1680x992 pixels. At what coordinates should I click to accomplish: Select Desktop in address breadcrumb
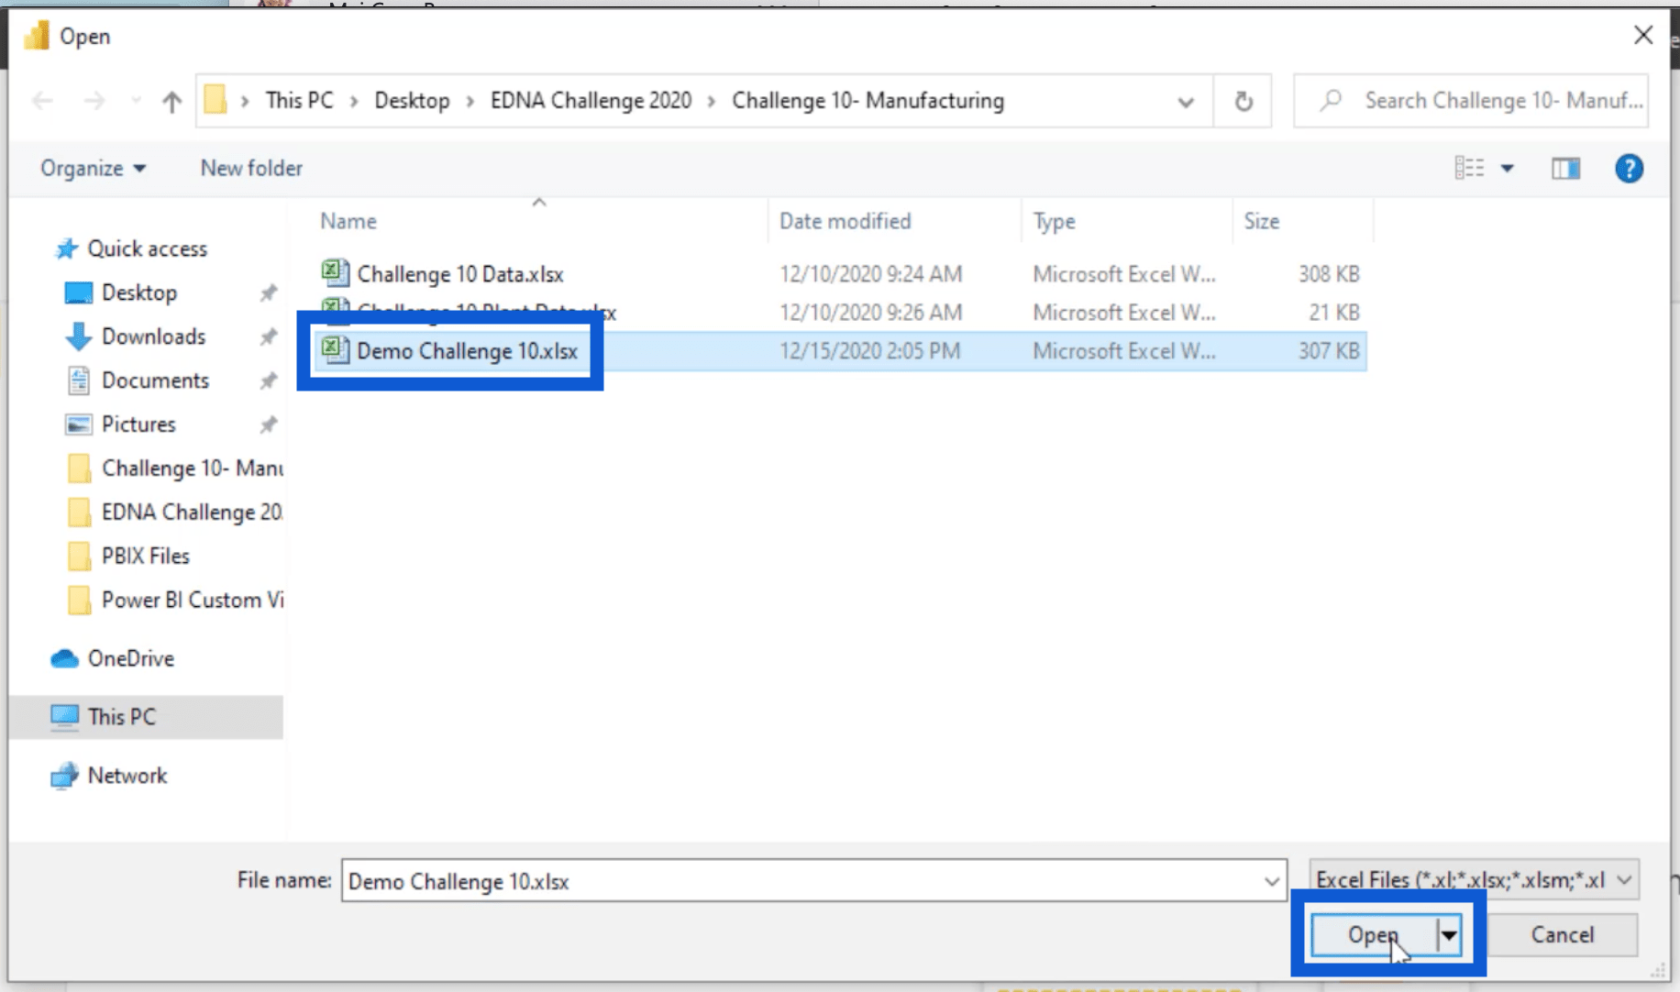point(412,100)
